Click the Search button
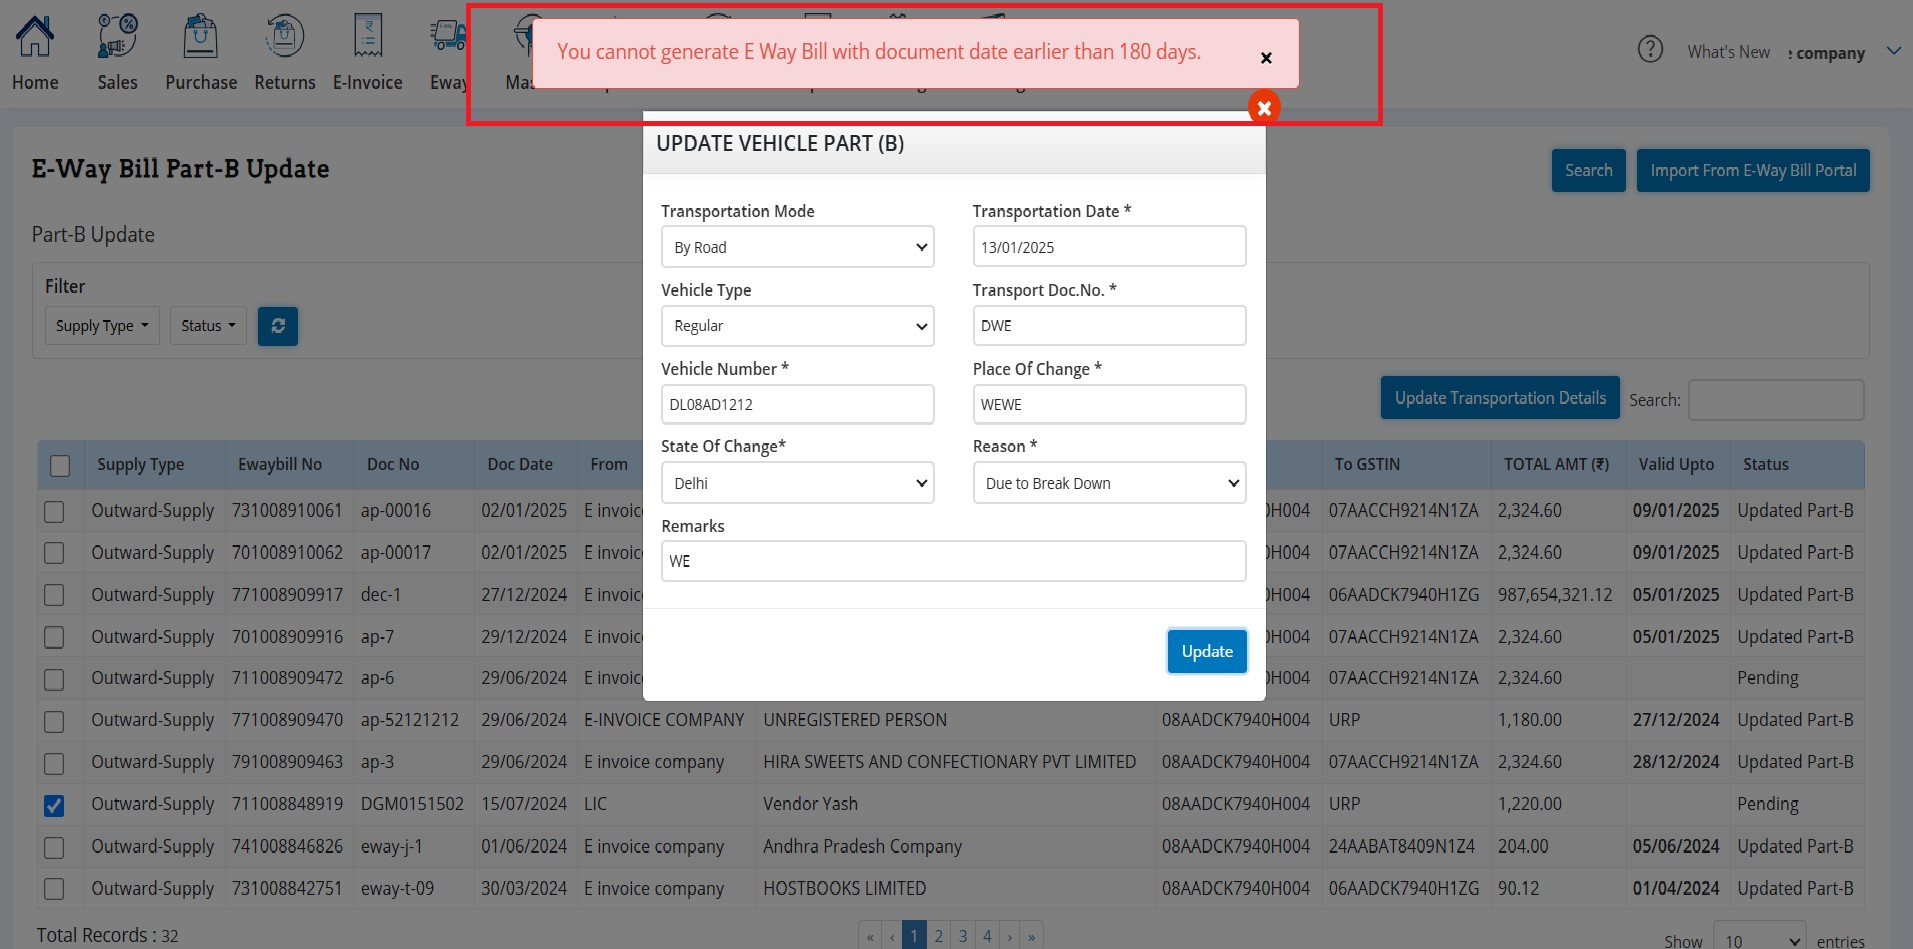Image resolution: width=1913 pixels, height=949 pixels. (1588, 170)
